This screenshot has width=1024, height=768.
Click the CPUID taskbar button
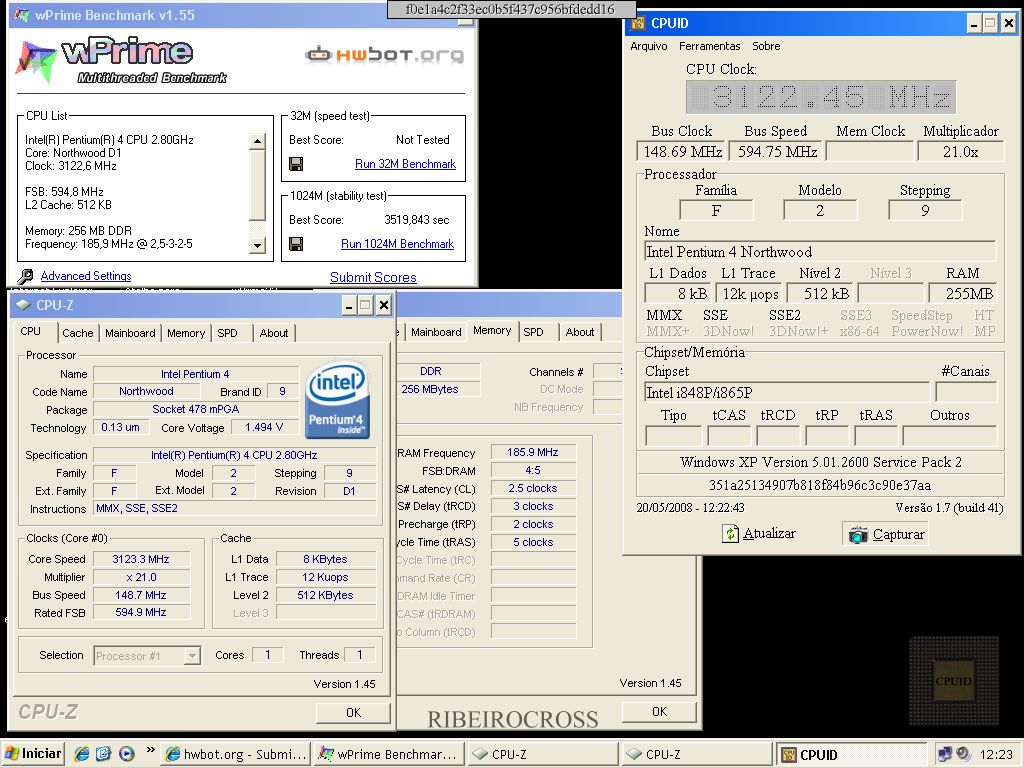pos(852,754)
